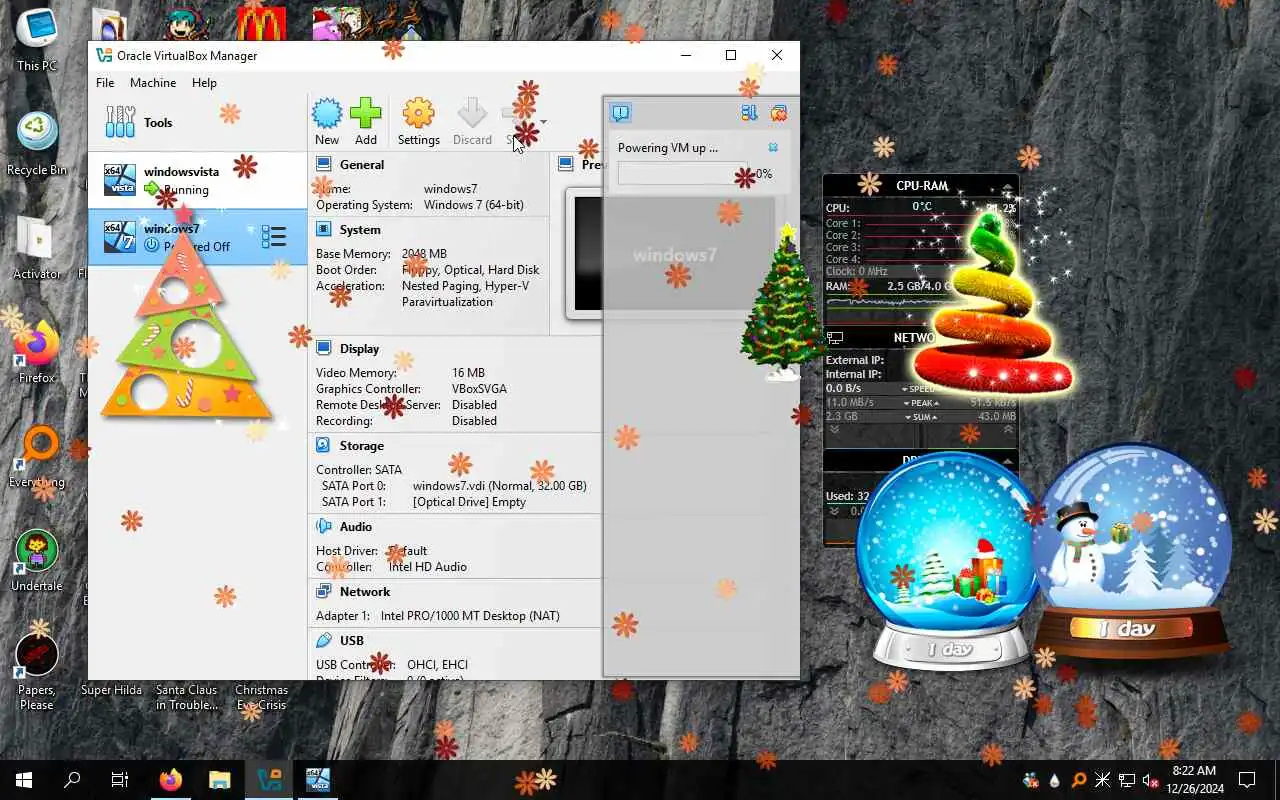1280x800 pixels.
Task: Open the Display section settings
Action: pos(359,348)
